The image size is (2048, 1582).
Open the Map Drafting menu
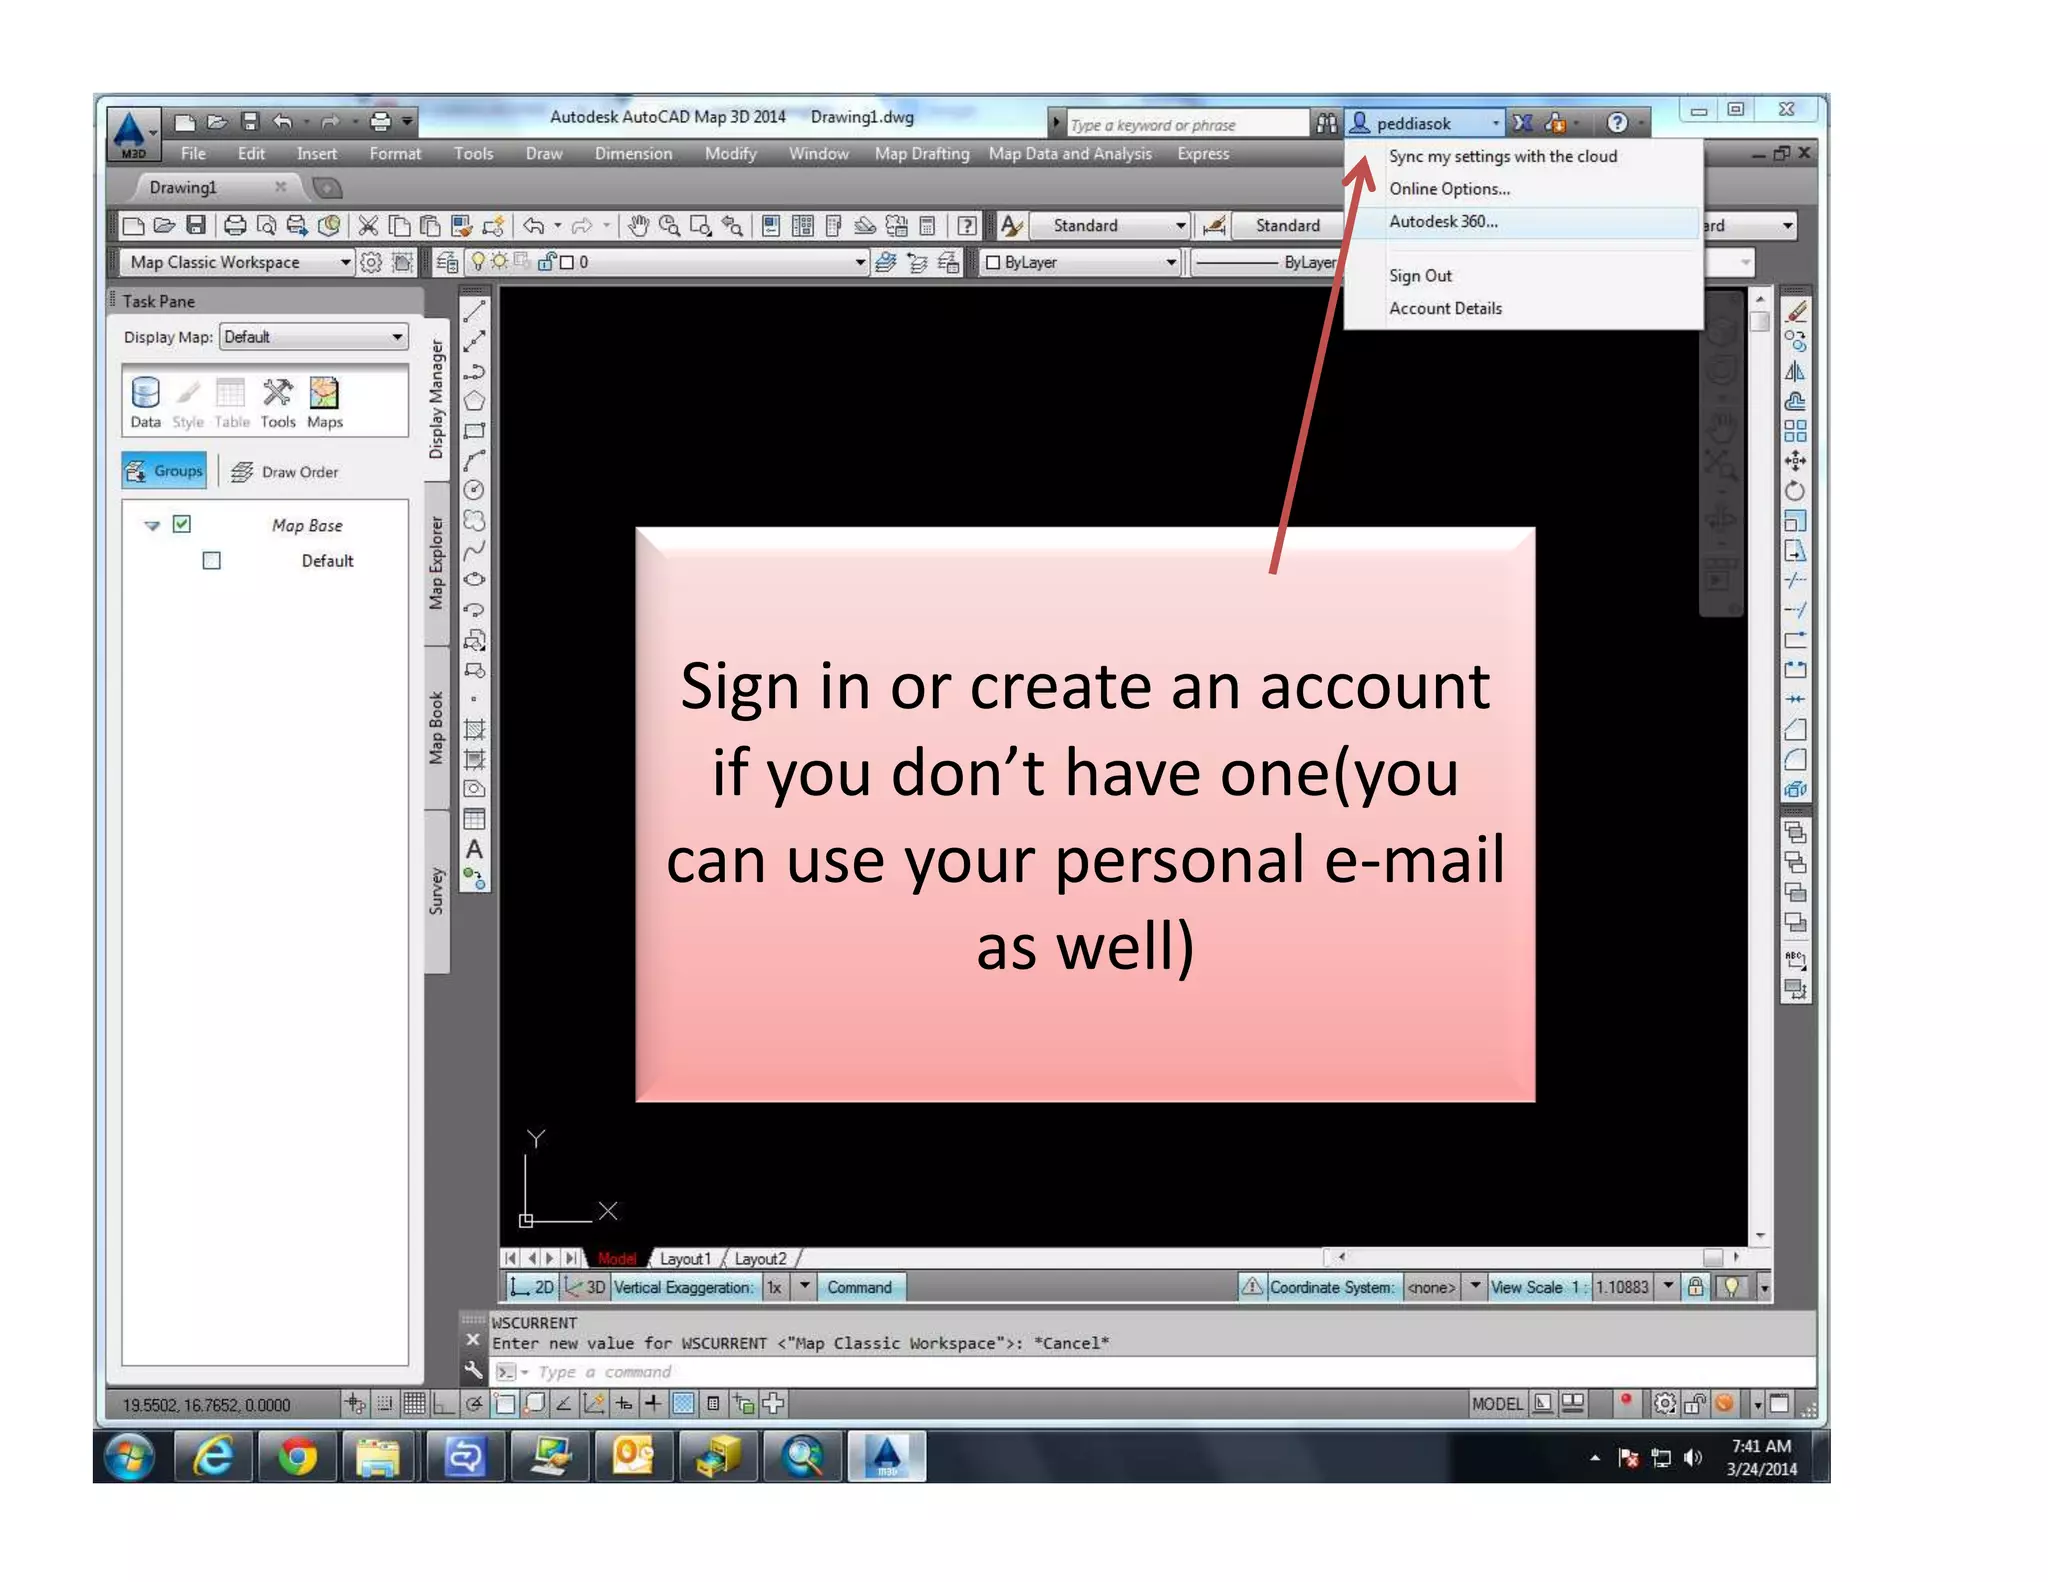(921, 154)
